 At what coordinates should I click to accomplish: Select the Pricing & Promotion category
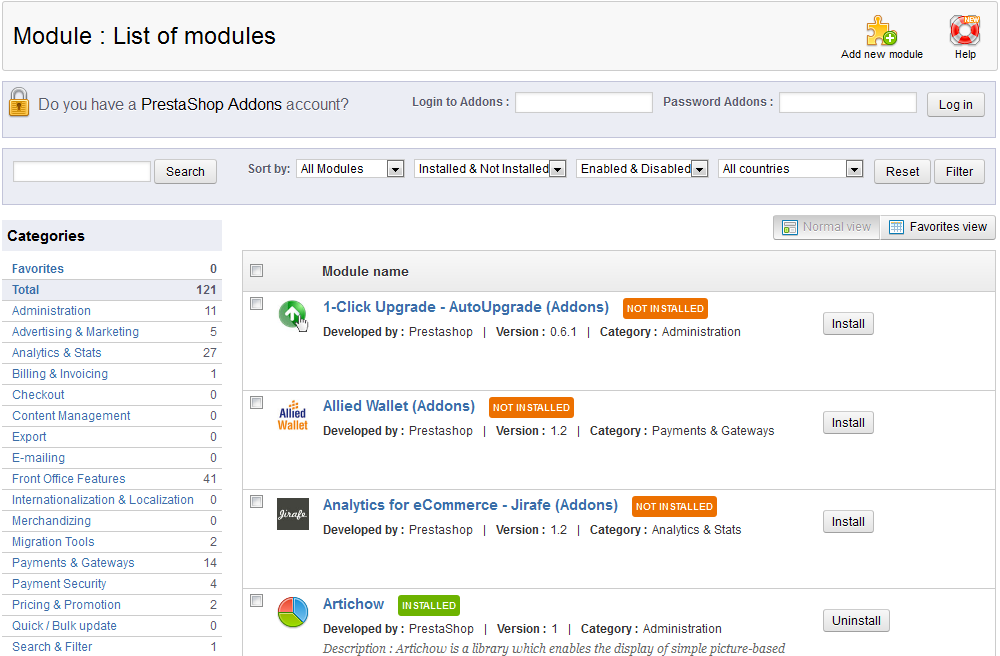tap(112, 606)
